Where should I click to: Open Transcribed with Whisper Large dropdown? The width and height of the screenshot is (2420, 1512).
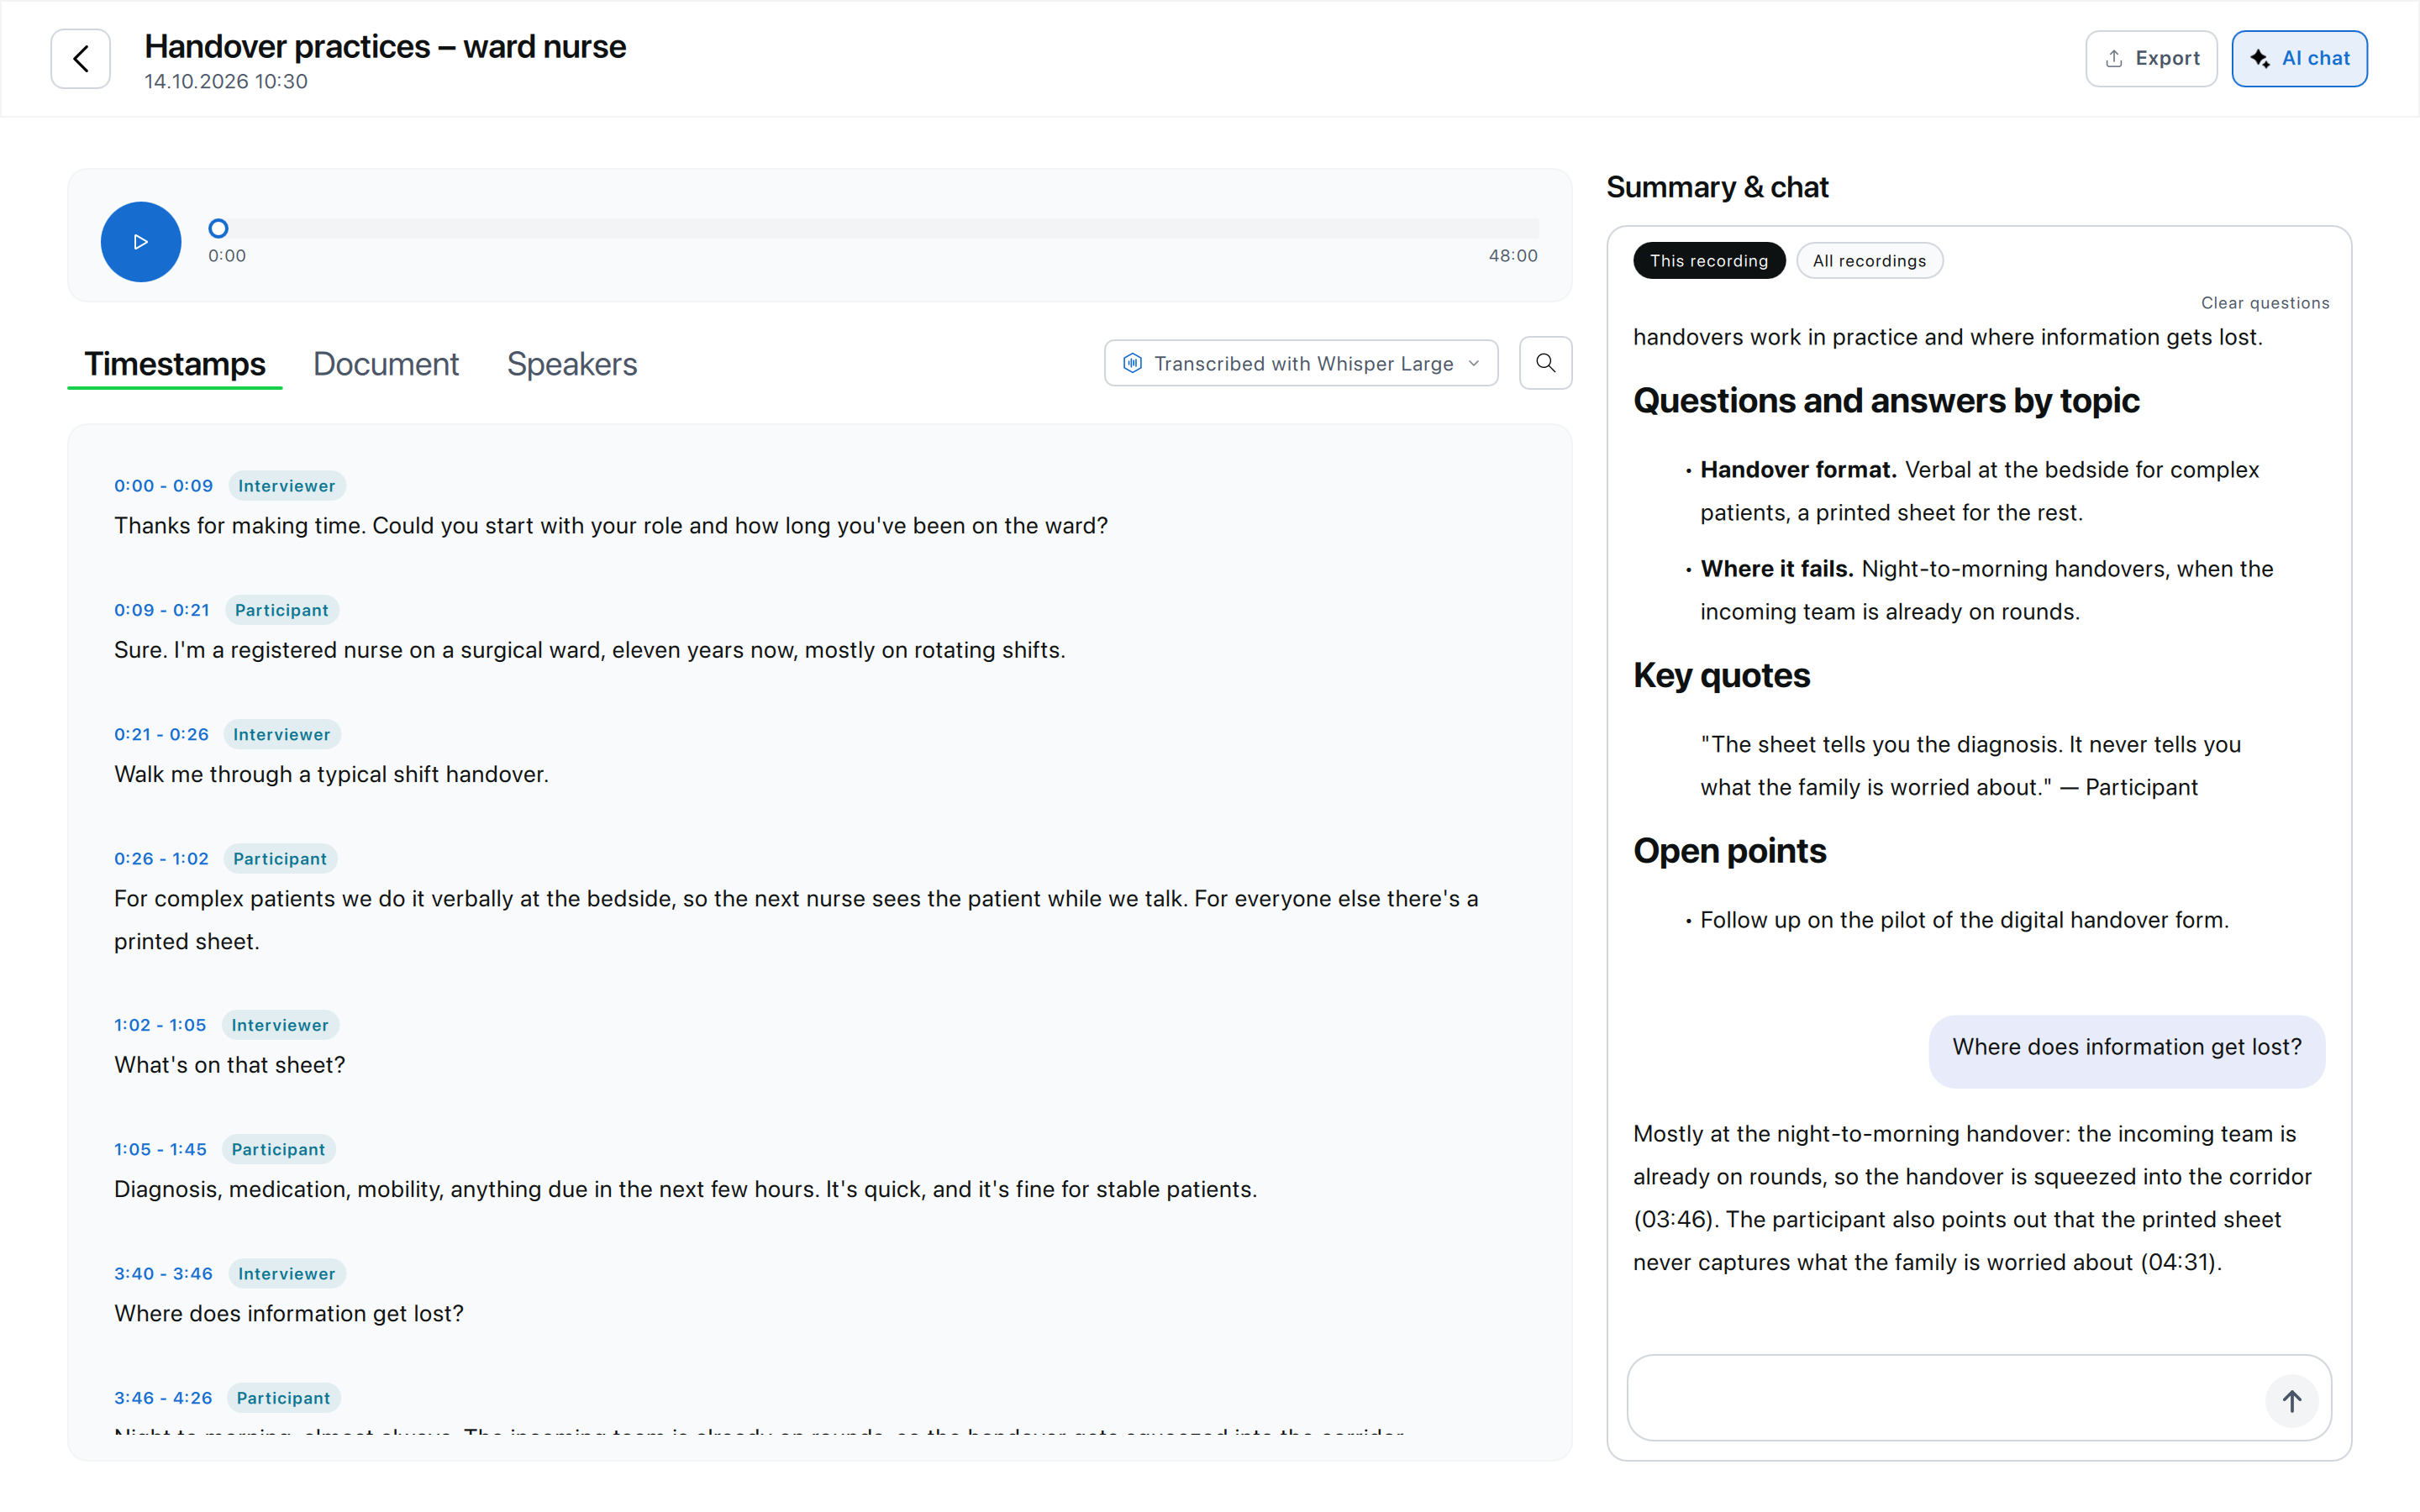point(1301,363)
